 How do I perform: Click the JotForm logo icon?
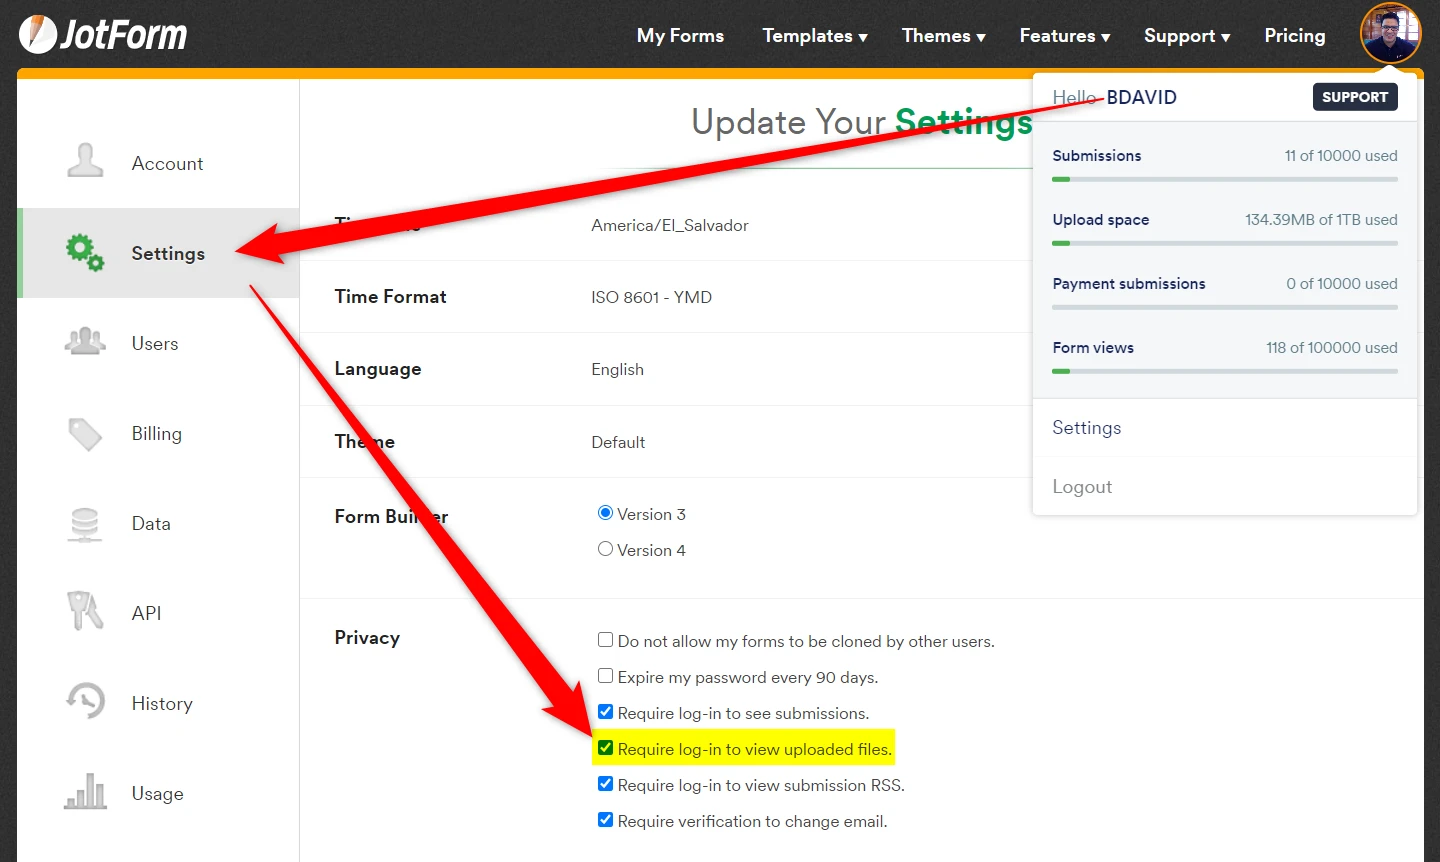(38, 35)
